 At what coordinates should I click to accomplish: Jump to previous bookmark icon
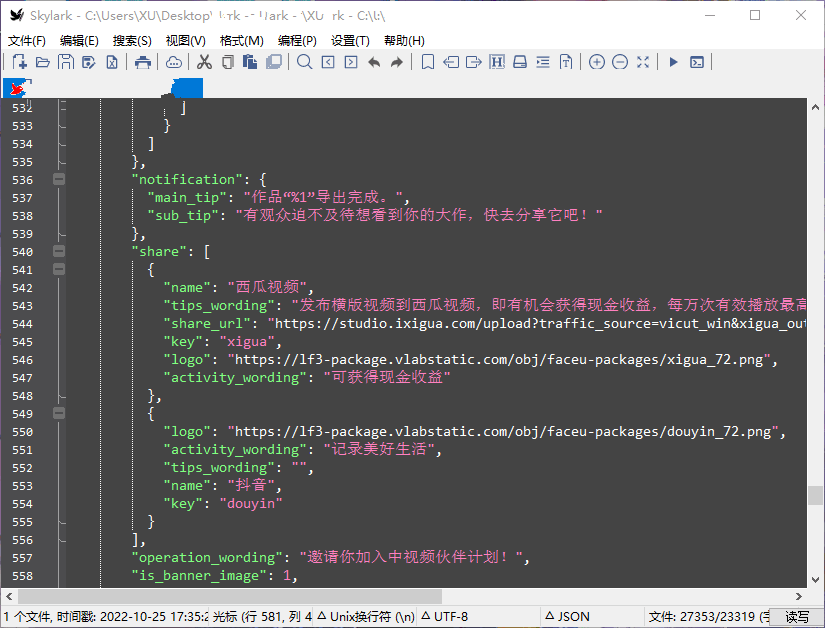[451, 62]
